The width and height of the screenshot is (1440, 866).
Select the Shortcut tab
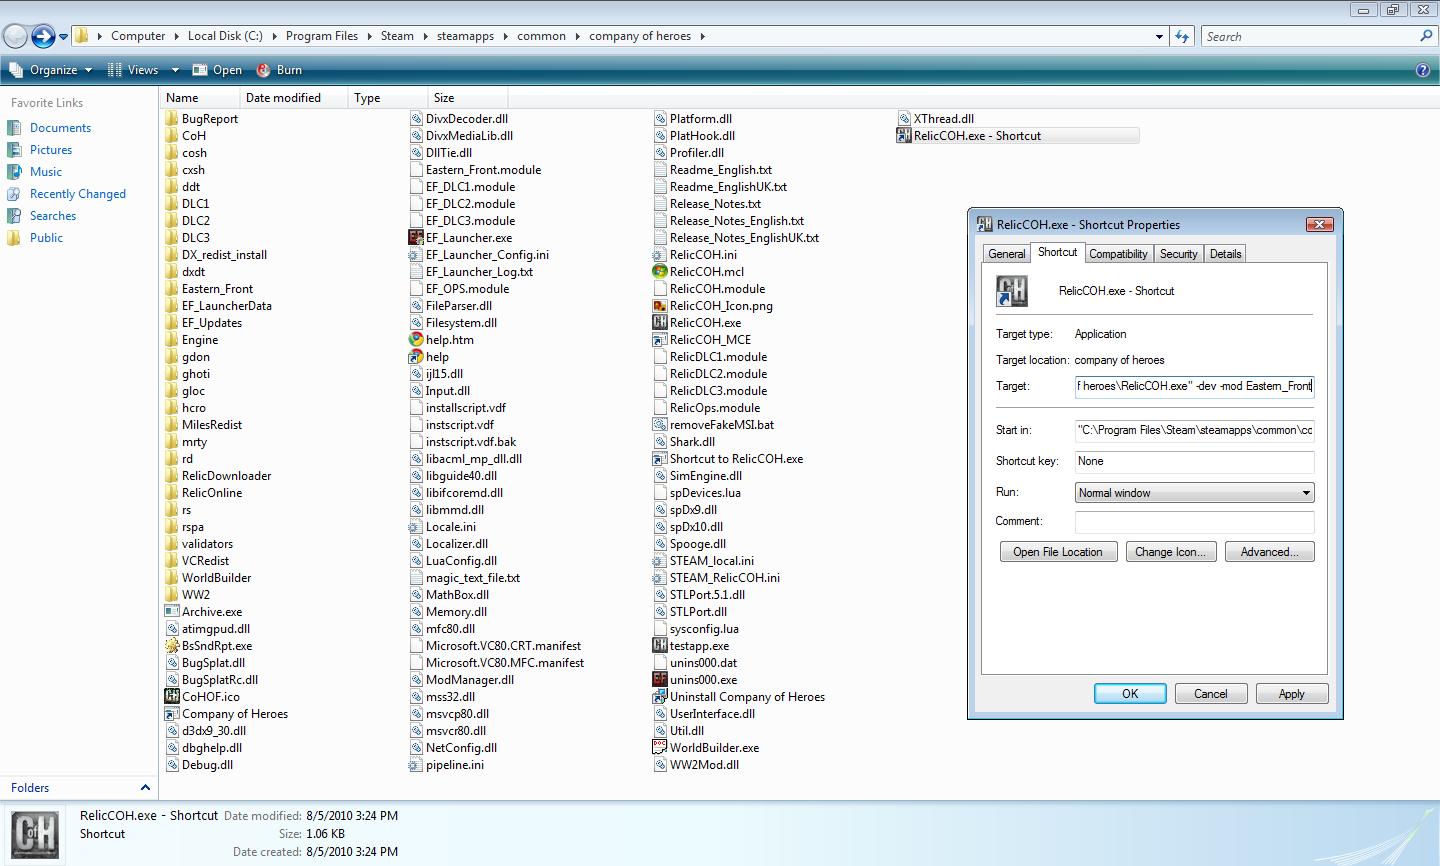point(1057,252)
